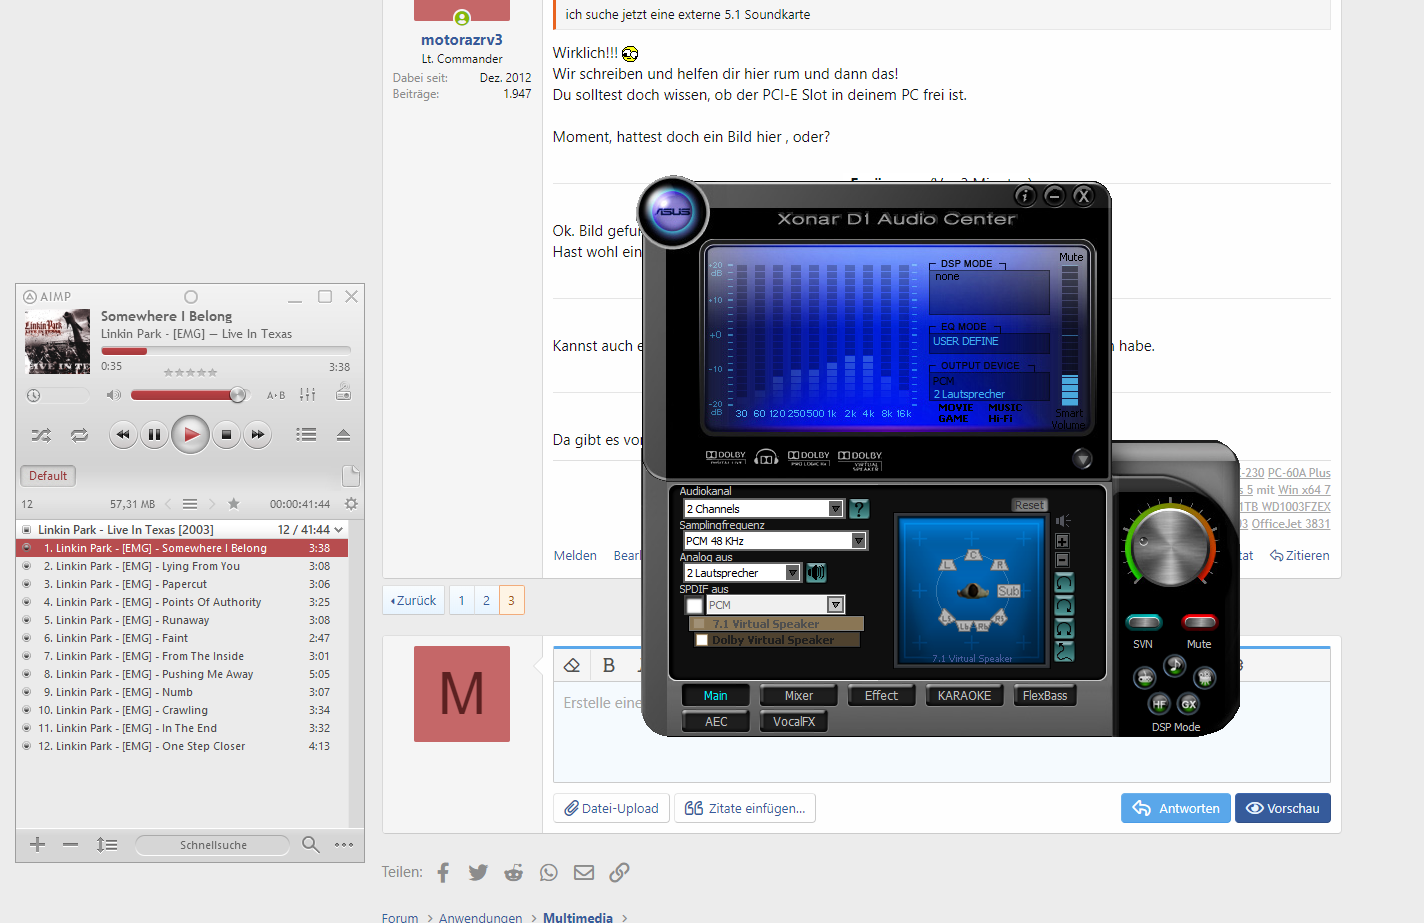Skip to previous track in AIMP
Screen dimensions: 1424x923
(123, 434)
